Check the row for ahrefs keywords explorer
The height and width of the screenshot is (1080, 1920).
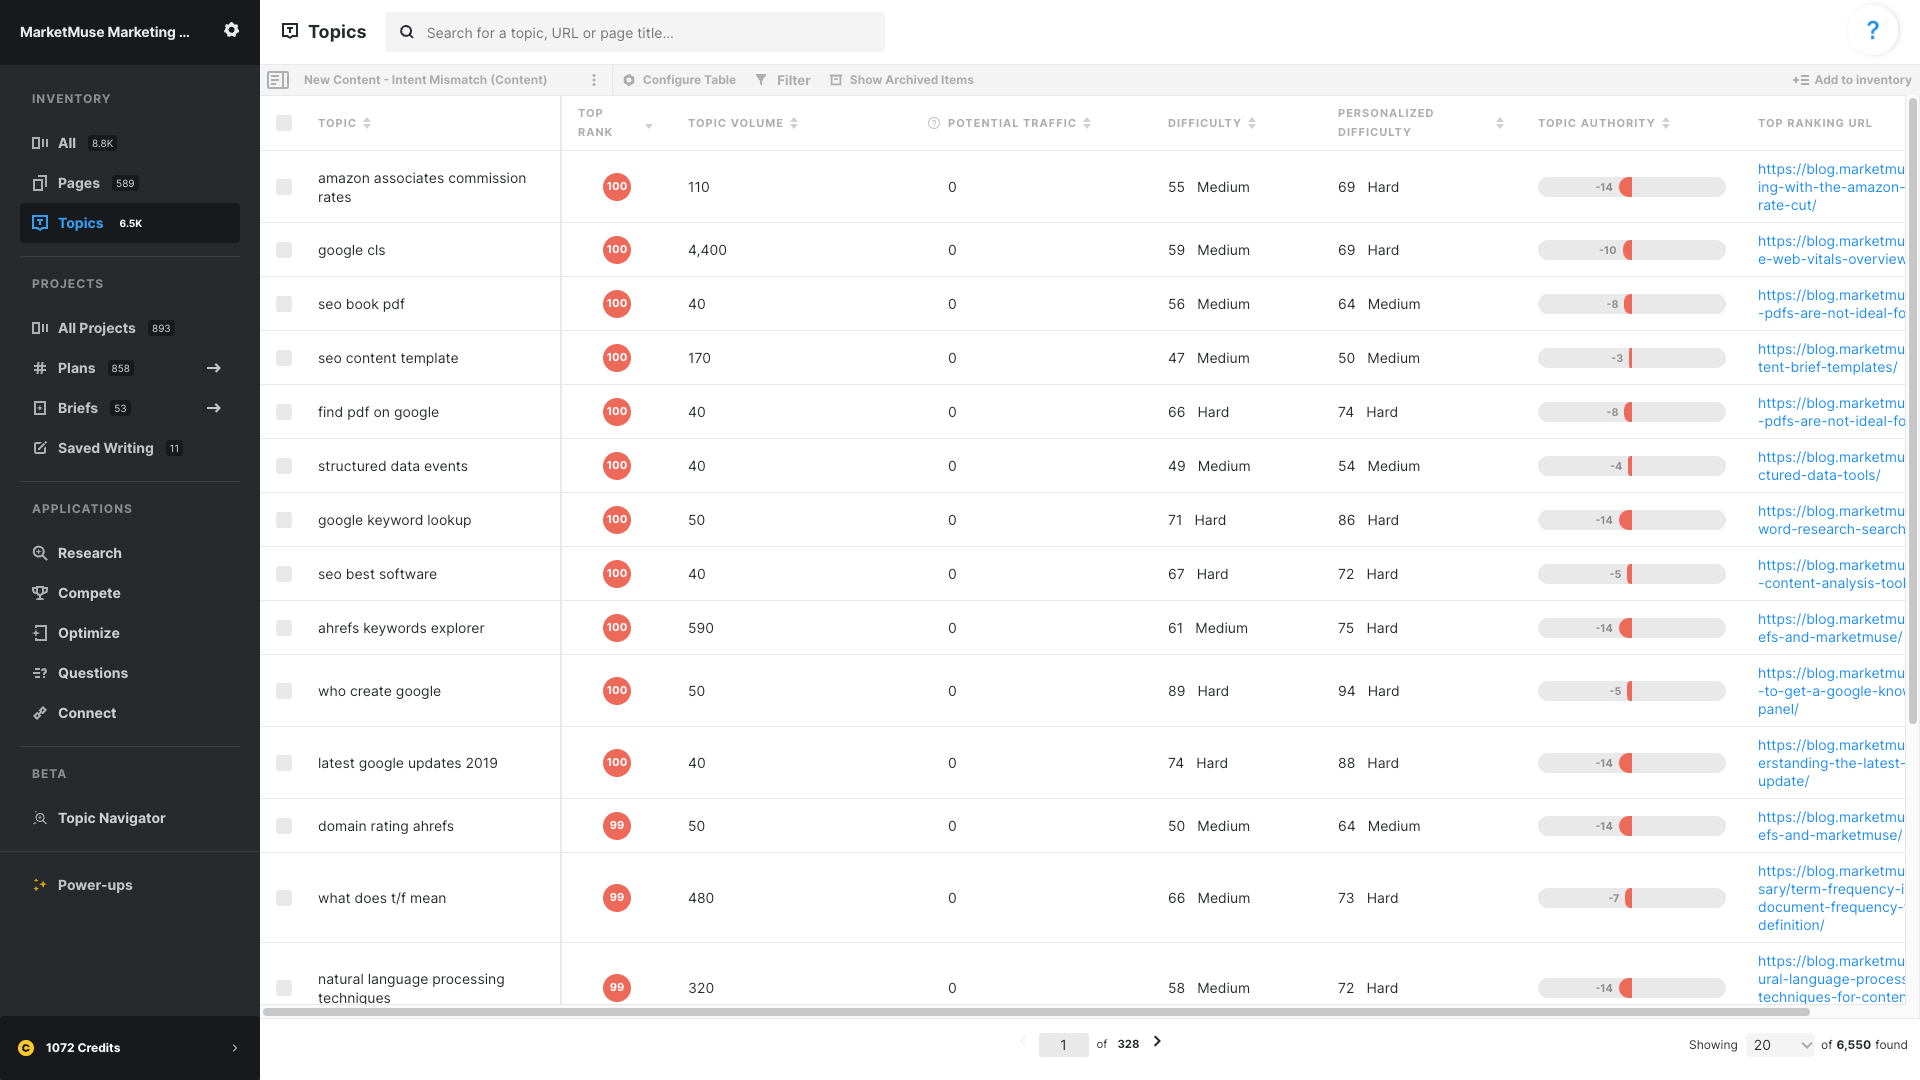click(284, 627)
